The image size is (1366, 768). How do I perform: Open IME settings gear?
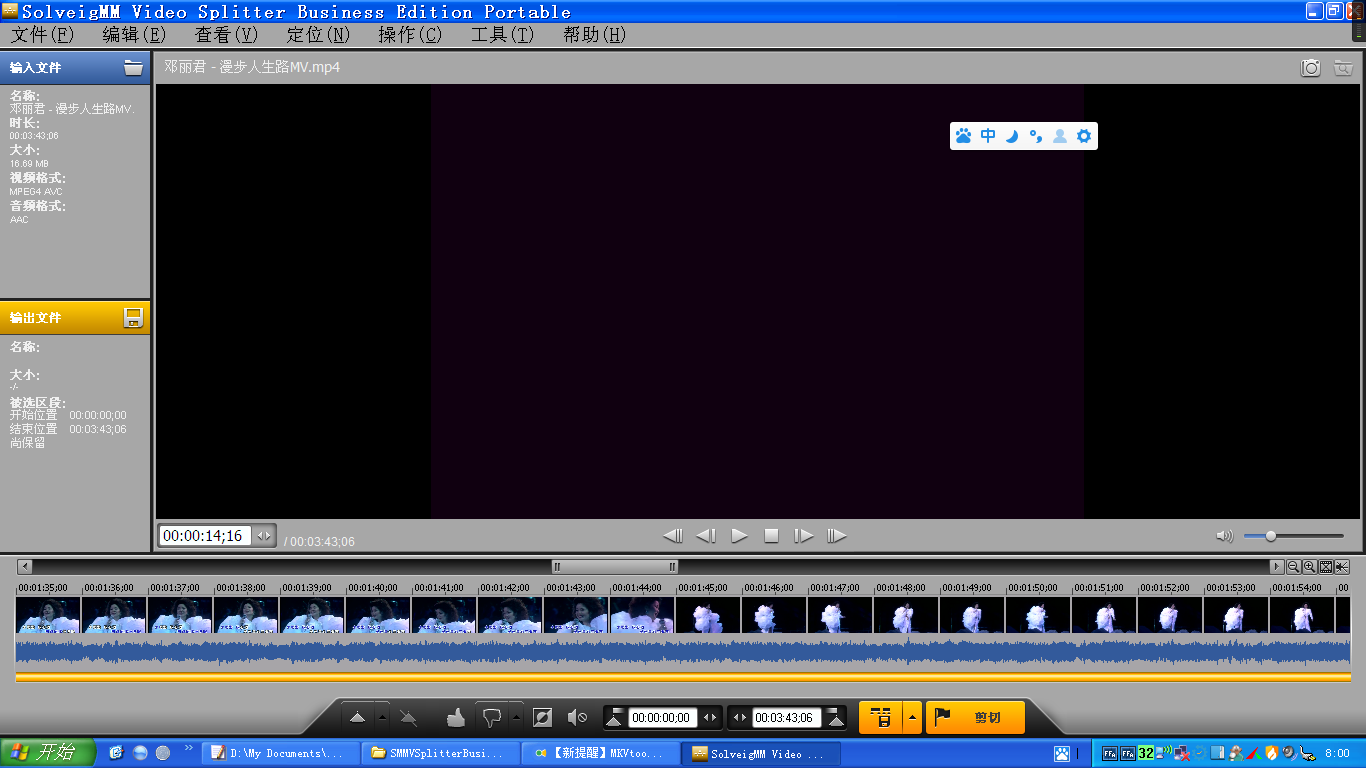(1084, 136)
